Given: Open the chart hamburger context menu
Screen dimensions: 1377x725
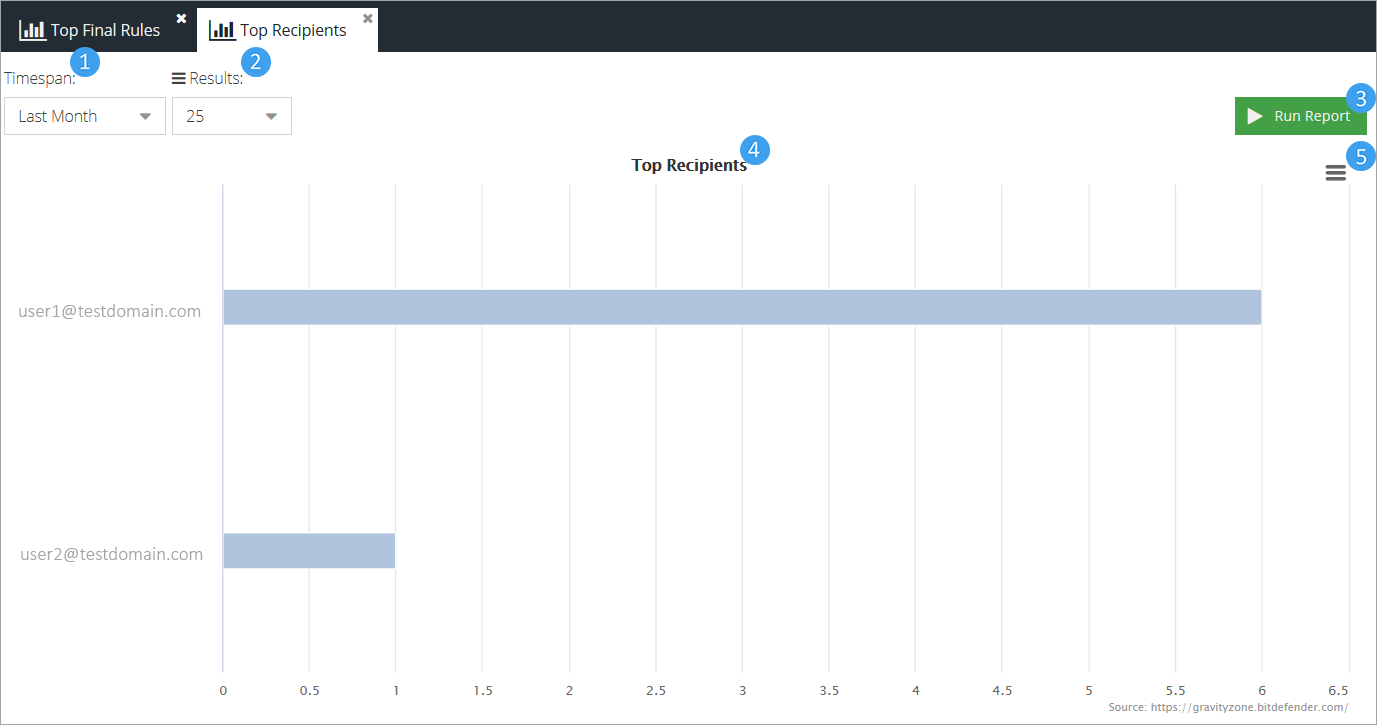Looking at the screenshot, I should [1335, 173].
